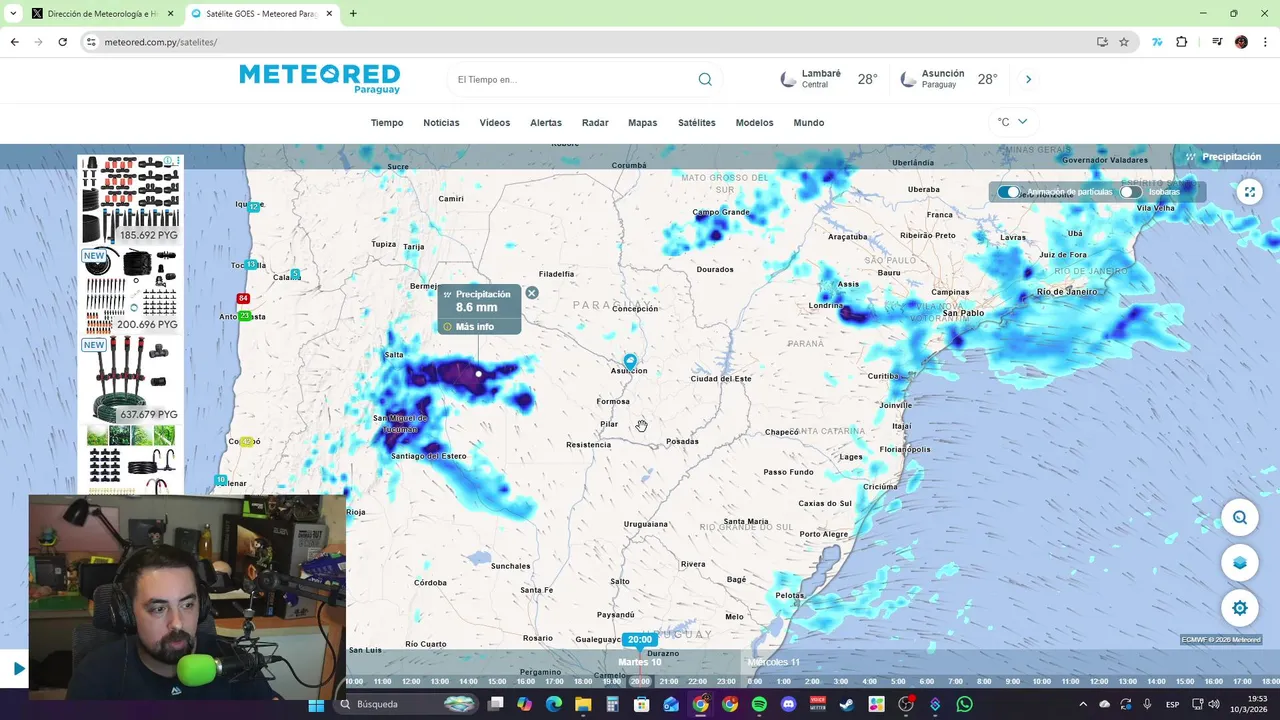Image resolution: width=1280 pixels, height=720 pixels.
Task: Open Spotify from the taskbar
Action: pos(759,704)
